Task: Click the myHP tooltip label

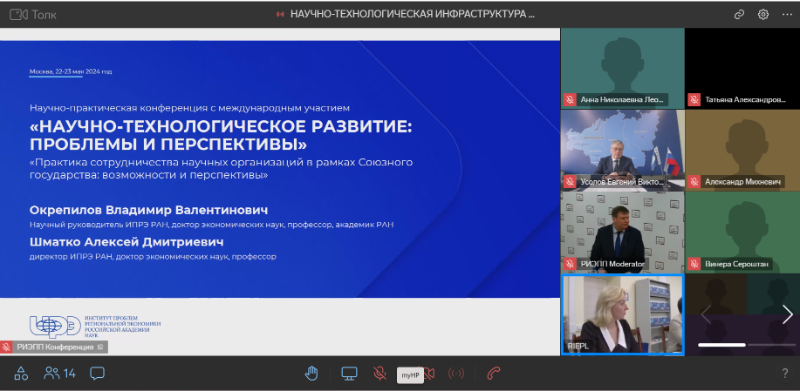Action: click(410, 375)
